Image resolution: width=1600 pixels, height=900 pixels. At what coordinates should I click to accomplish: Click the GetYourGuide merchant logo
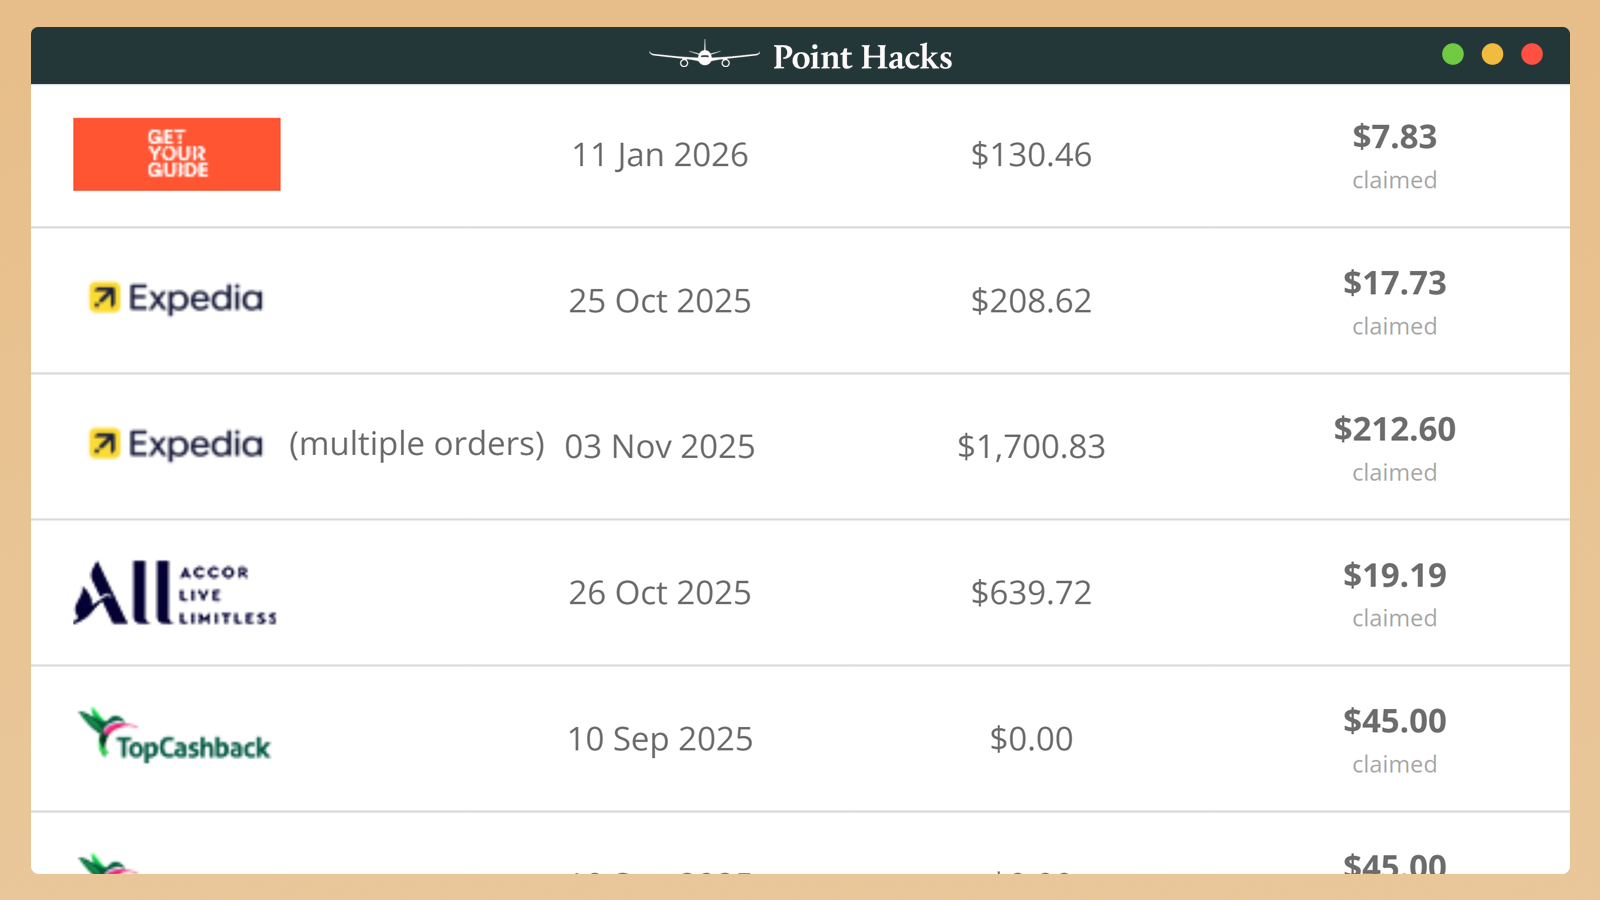coord(176,154)
